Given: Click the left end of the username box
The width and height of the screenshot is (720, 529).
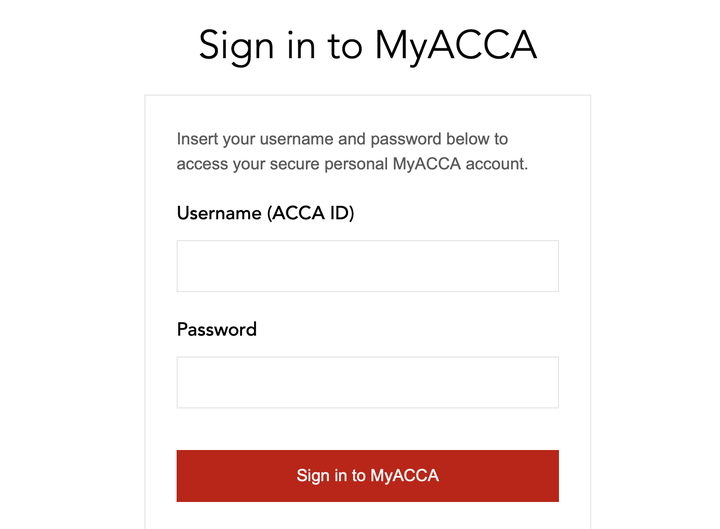Looking at the screenshot, I should pyautogui.click(x=192, y=266).
